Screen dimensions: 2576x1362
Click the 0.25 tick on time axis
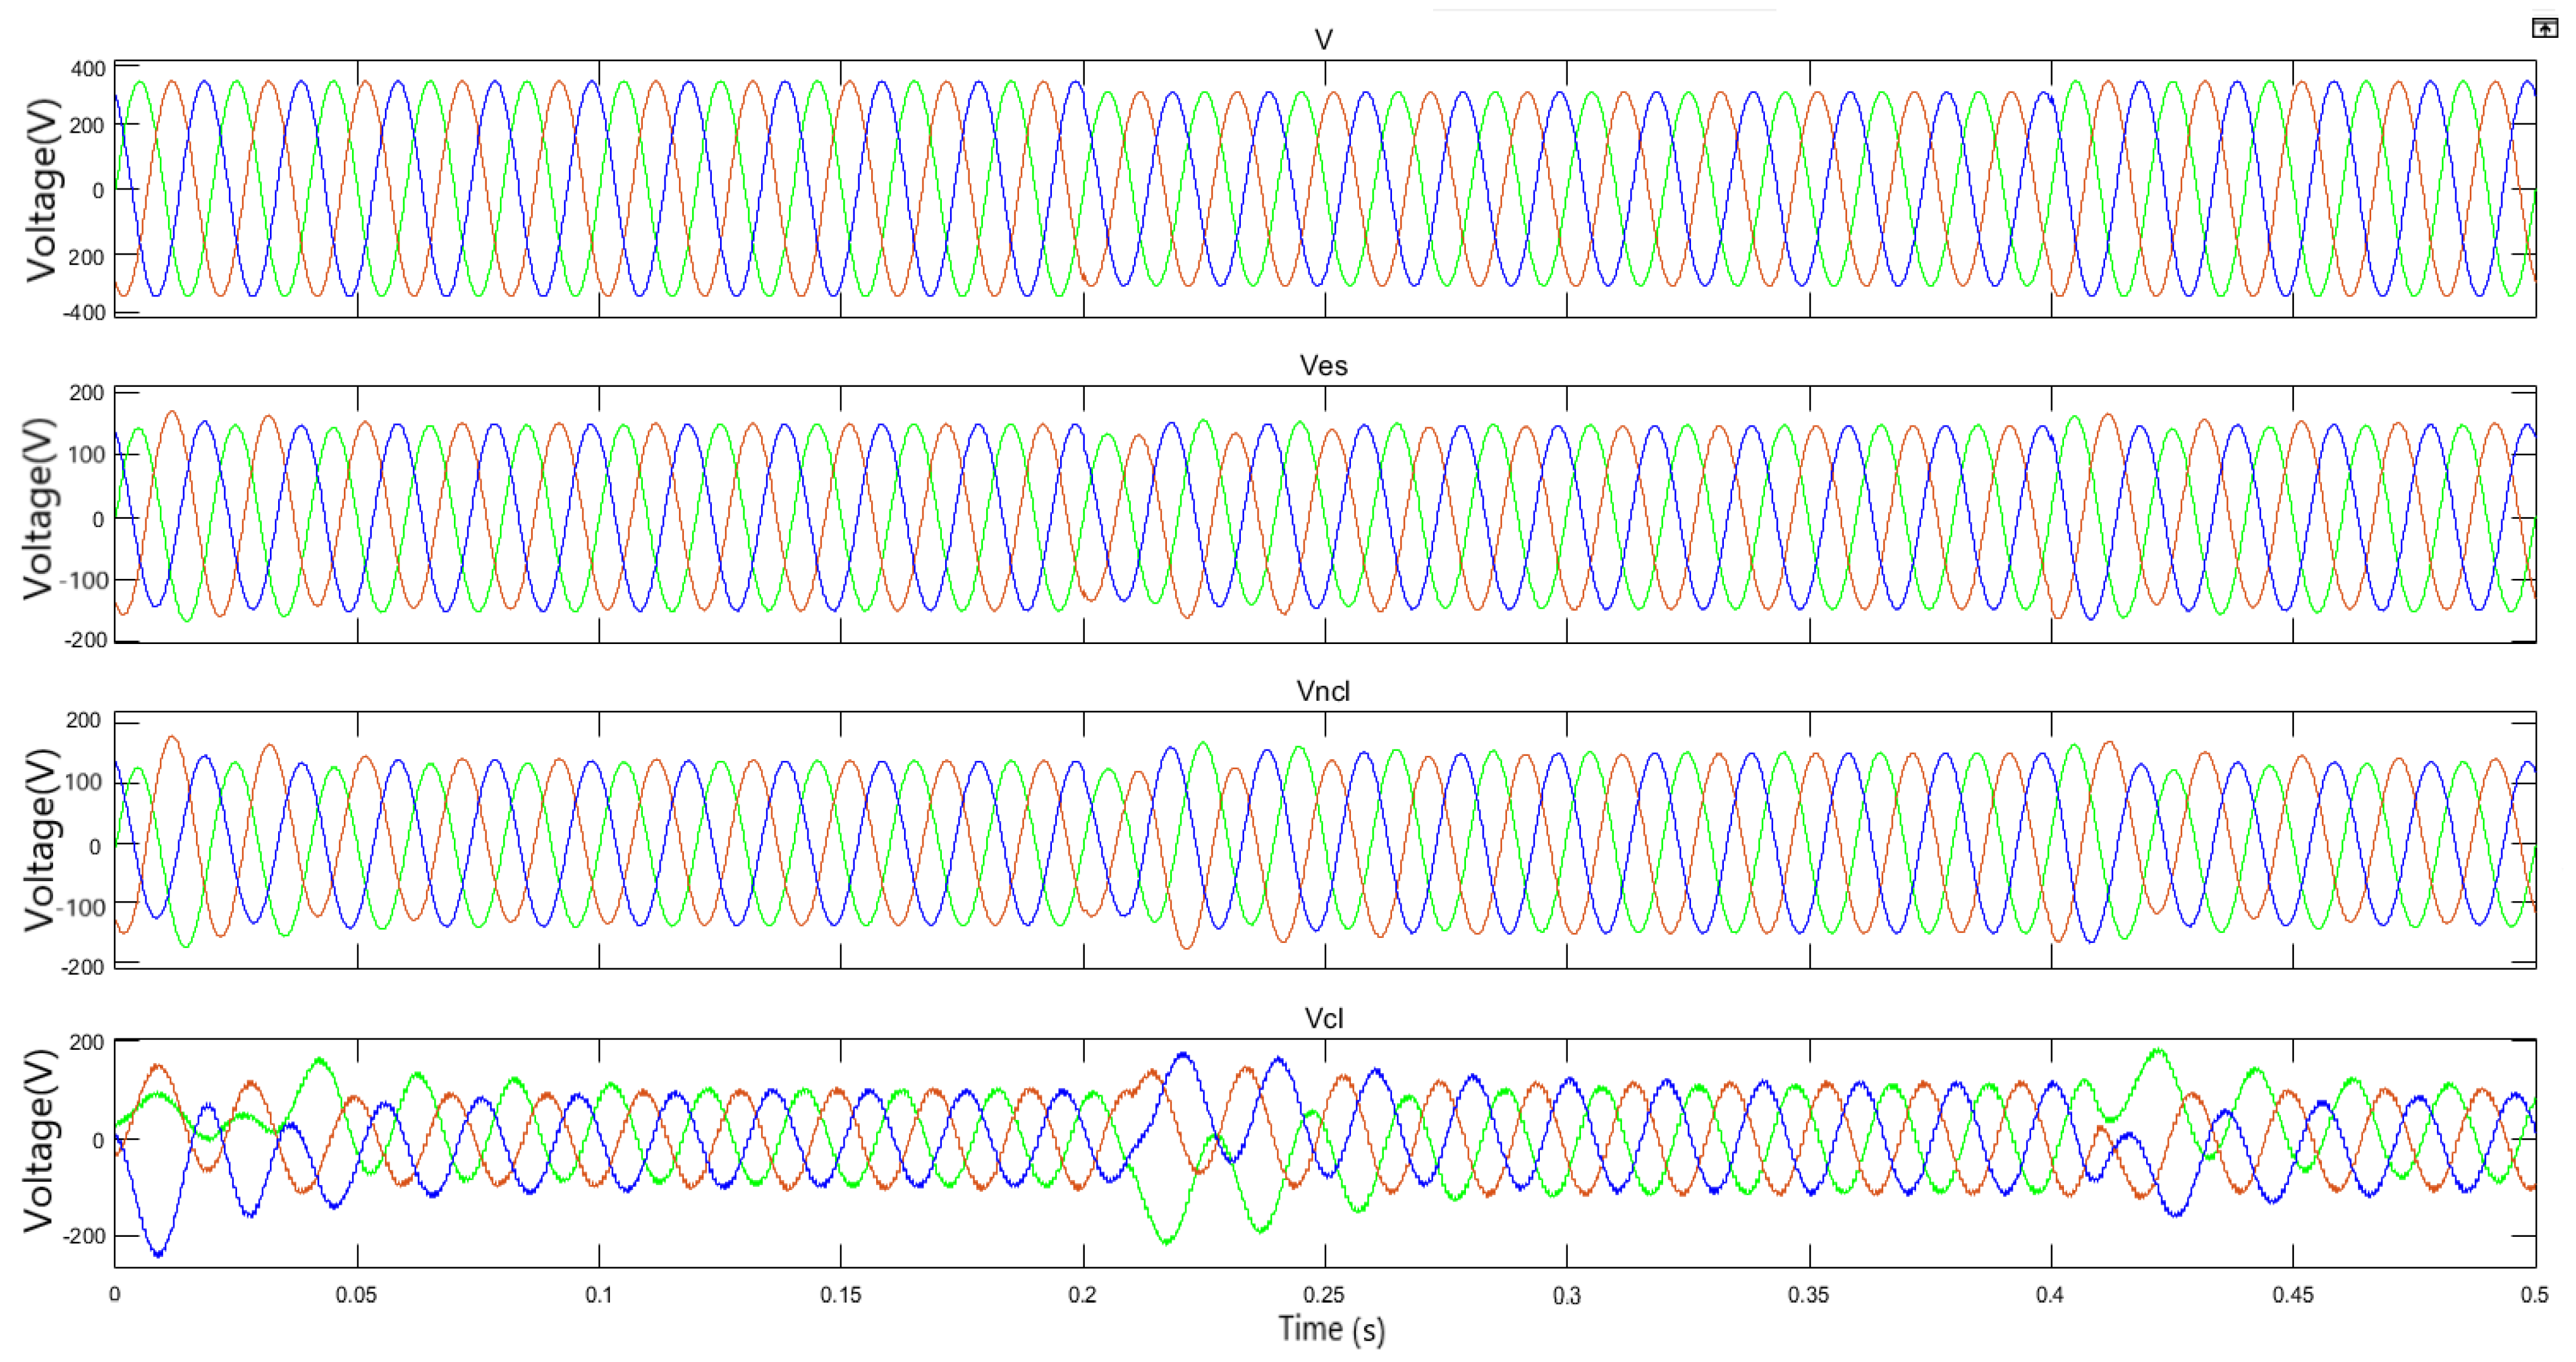[x=1324, y=1295]
